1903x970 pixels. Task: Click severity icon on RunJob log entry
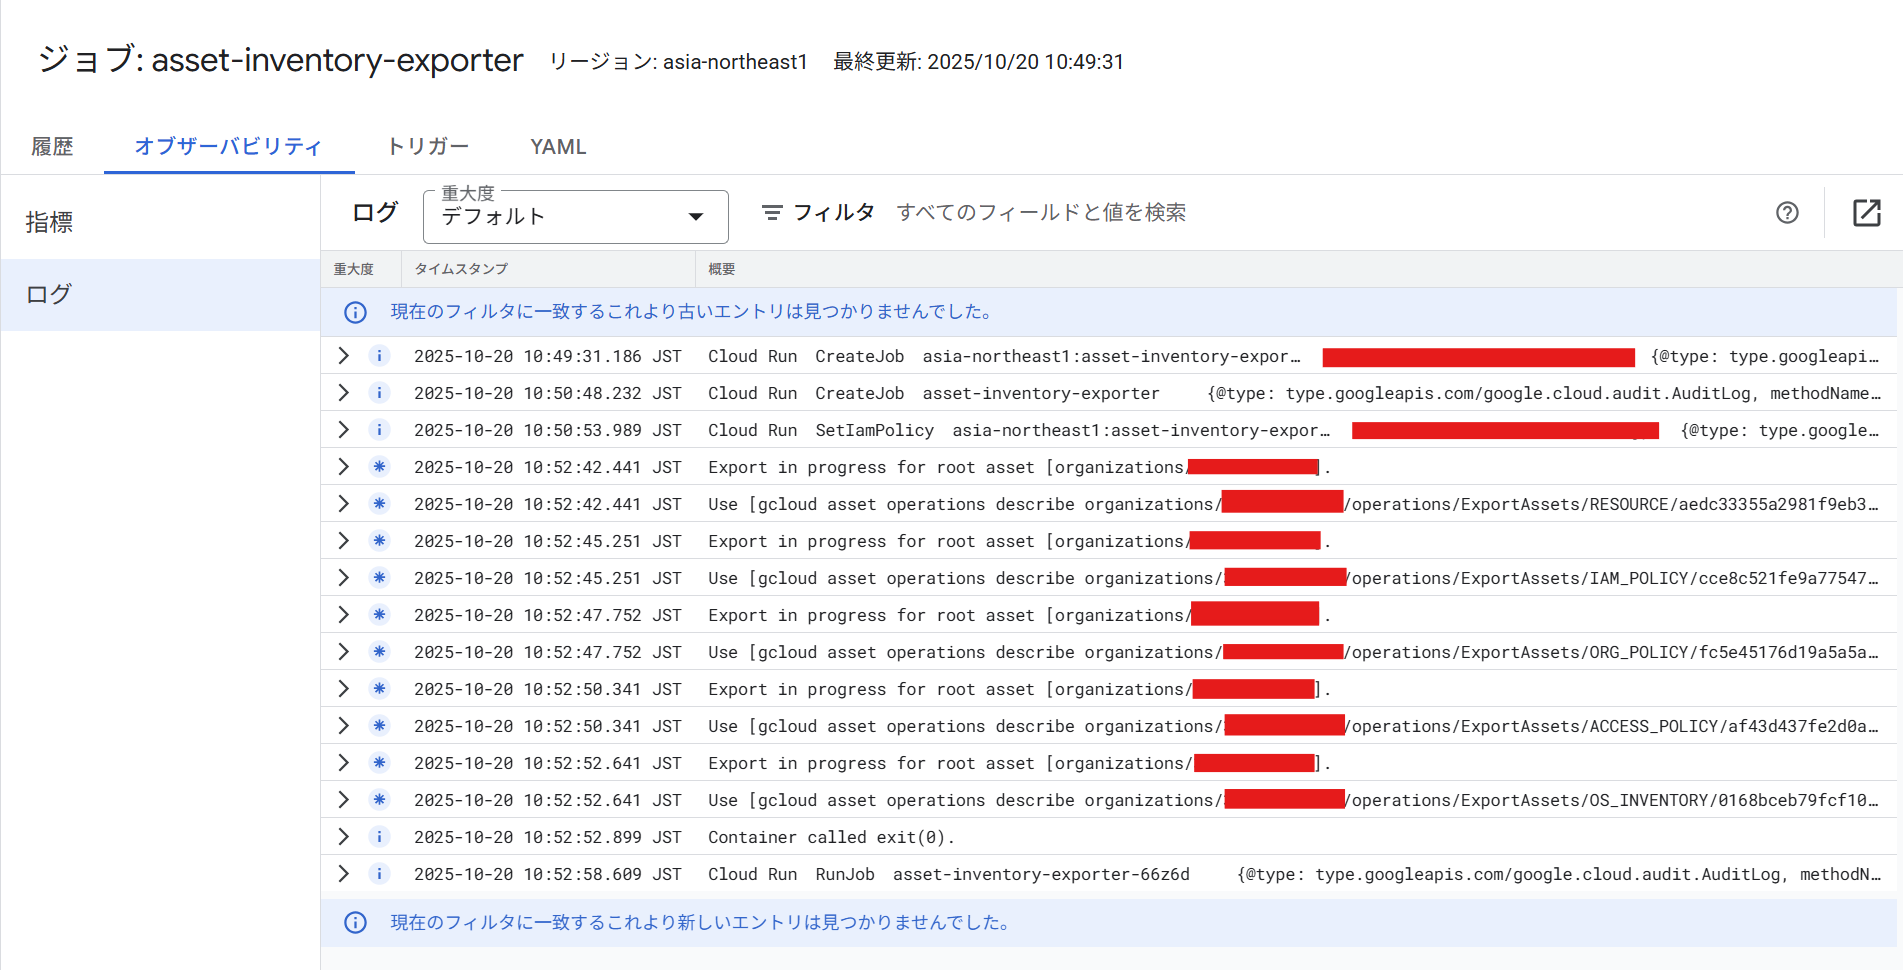[379, 874]
